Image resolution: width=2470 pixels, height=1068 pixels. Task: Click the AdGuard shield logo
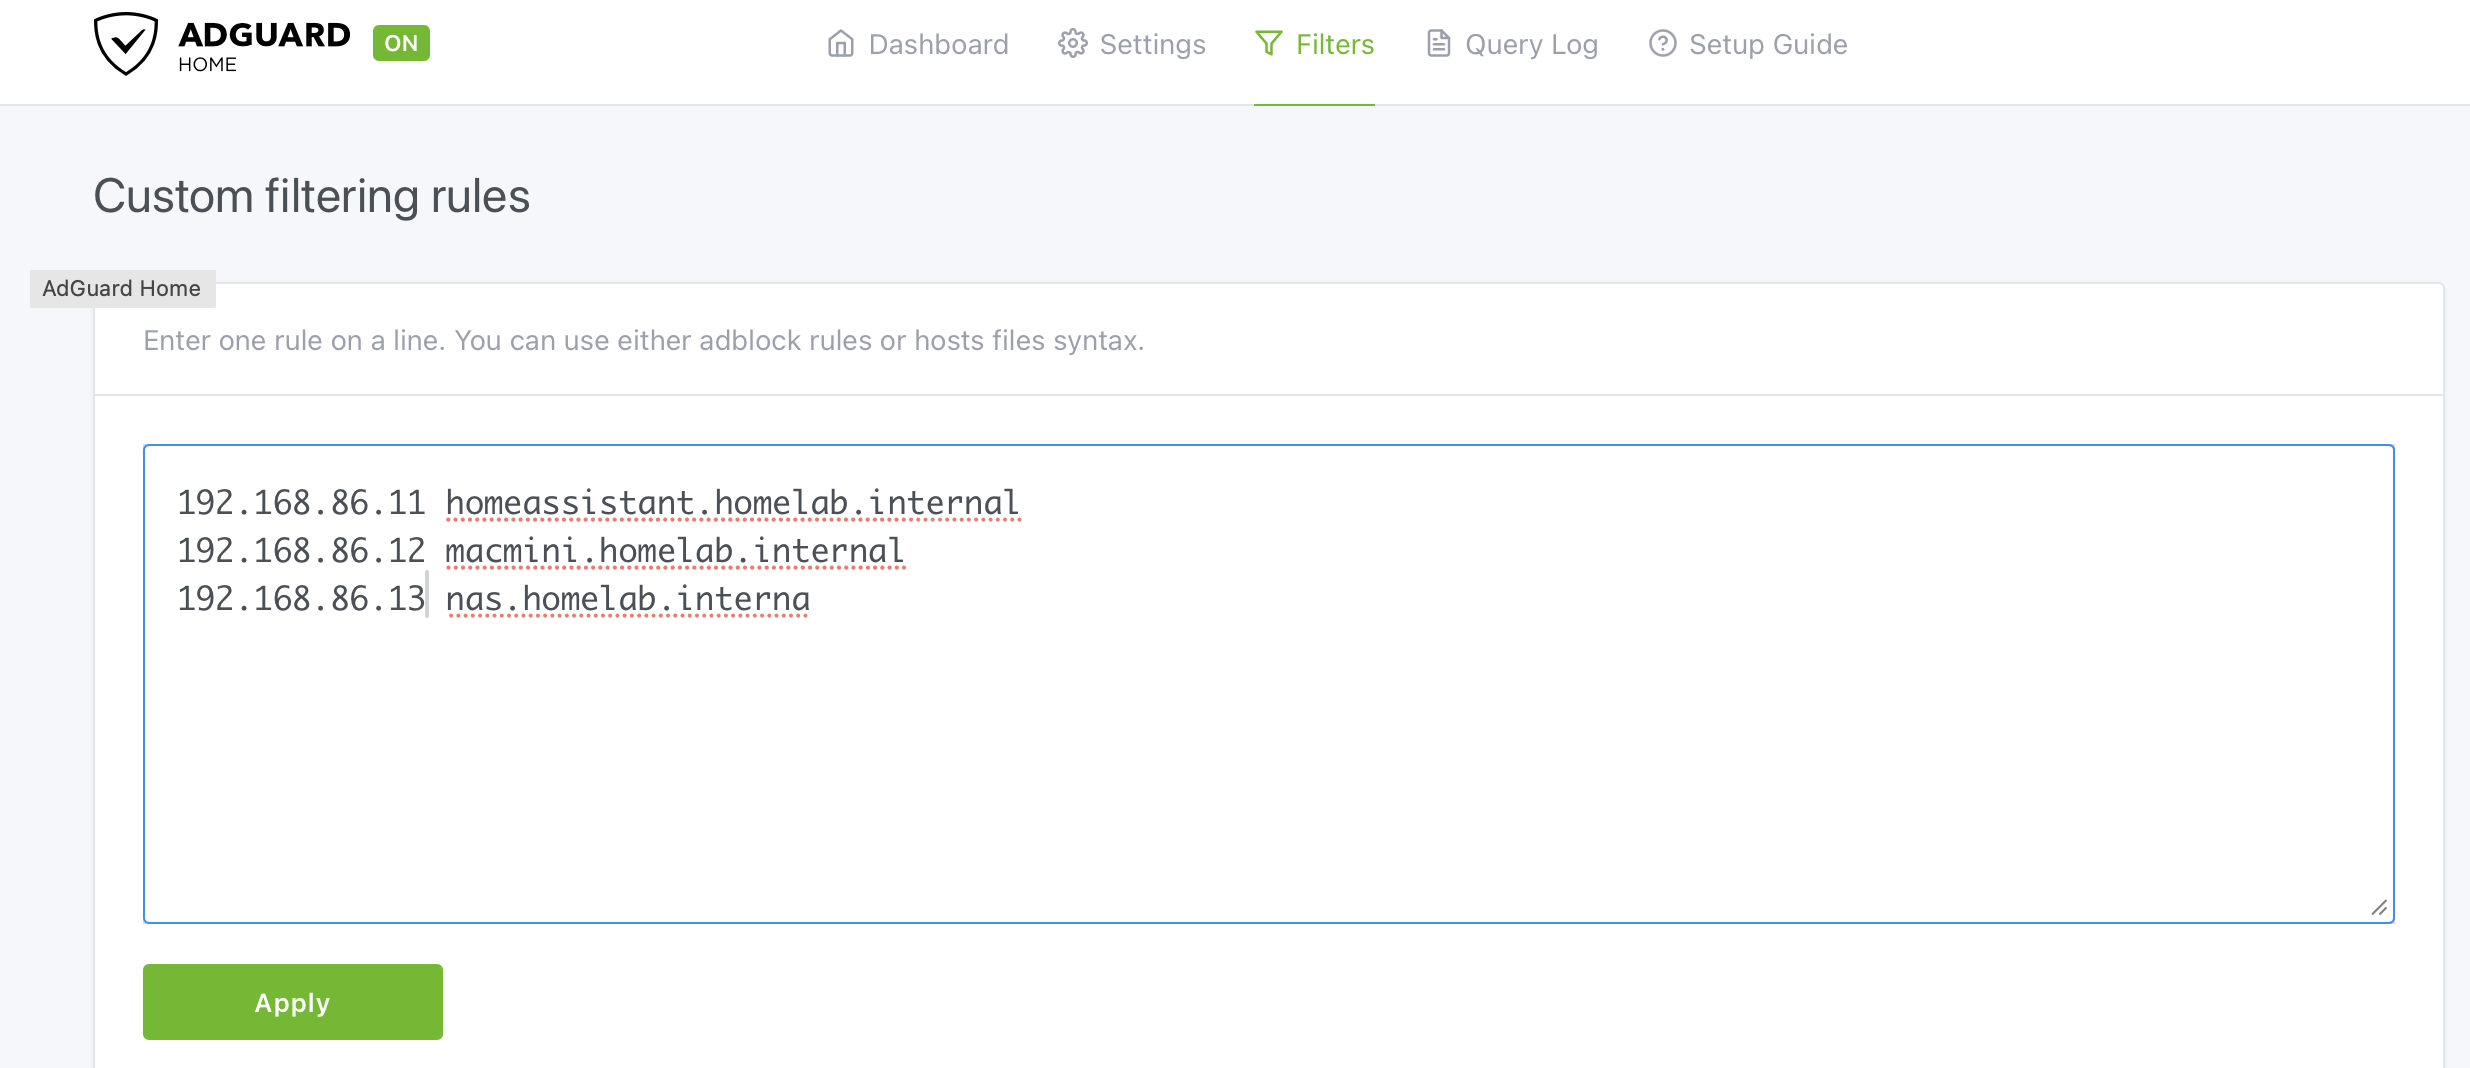pyautogui.click(x=125, y=43)
